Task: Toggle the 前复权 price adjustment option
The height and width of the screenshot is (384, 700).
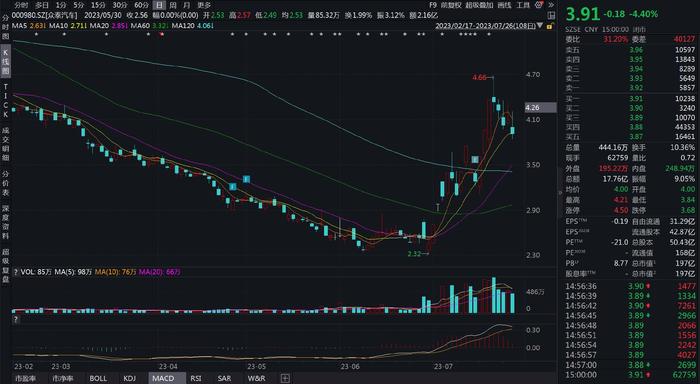Action: tap(450, 5)
